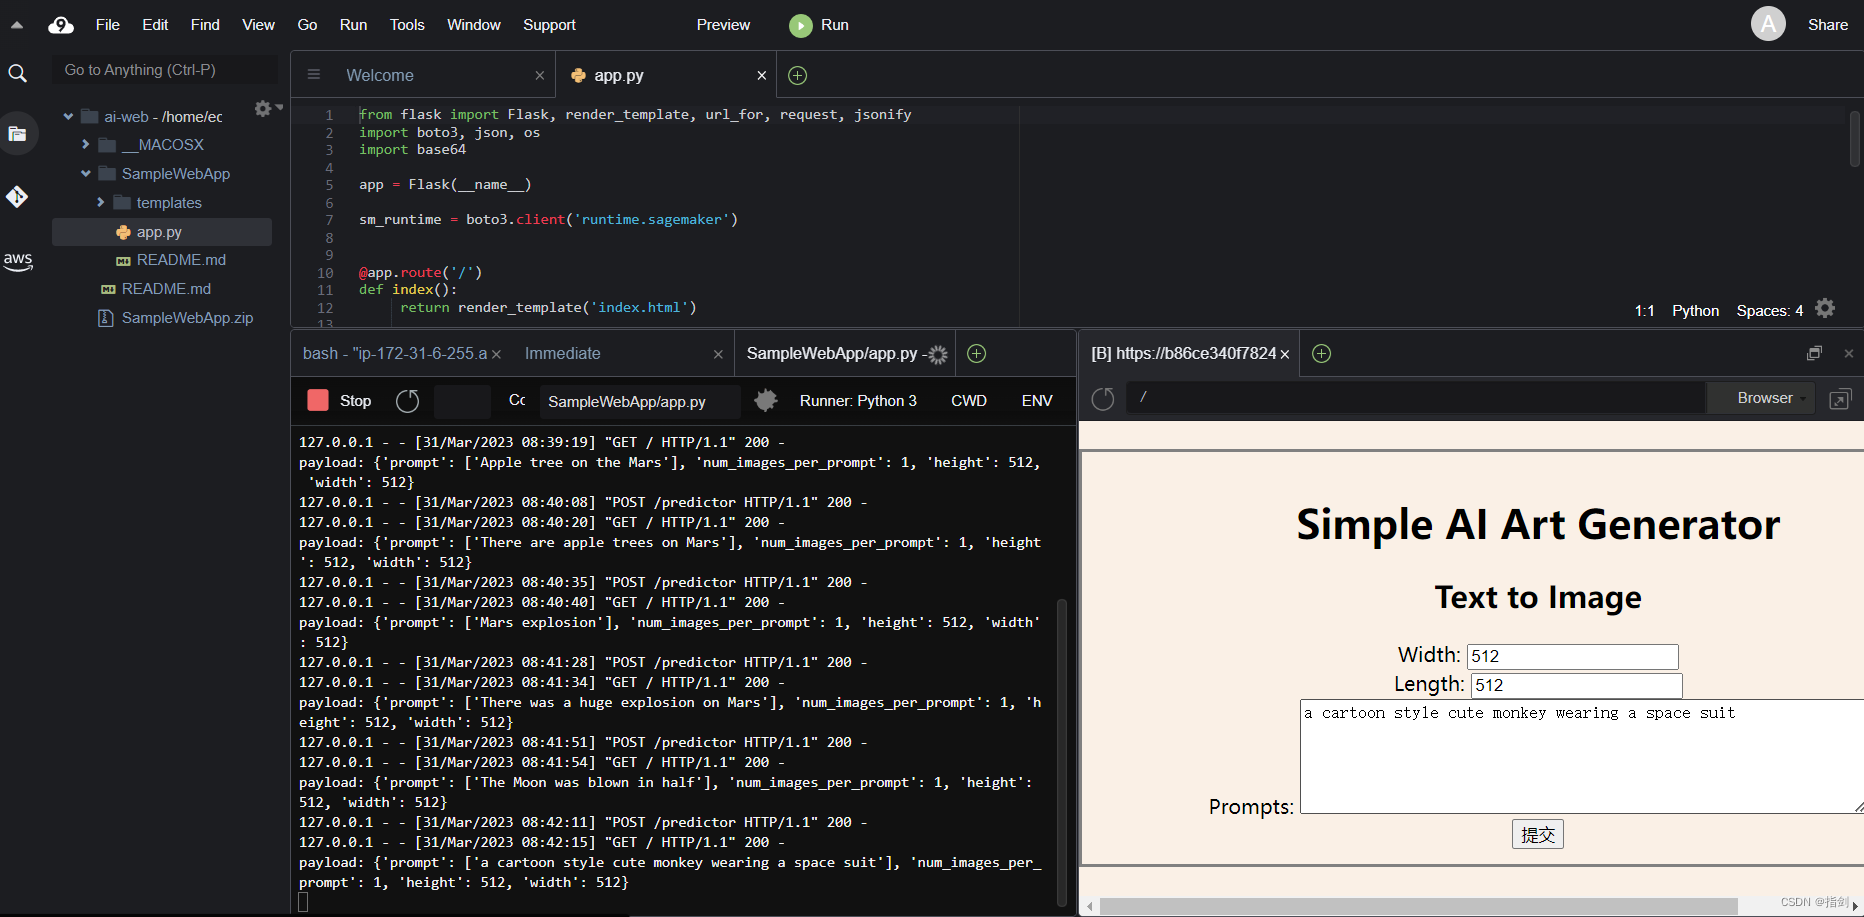The width and height of the screenshot is (1864, 917).
Task: Expand the __MACOSX folder
Action: (x=86, y=145)
